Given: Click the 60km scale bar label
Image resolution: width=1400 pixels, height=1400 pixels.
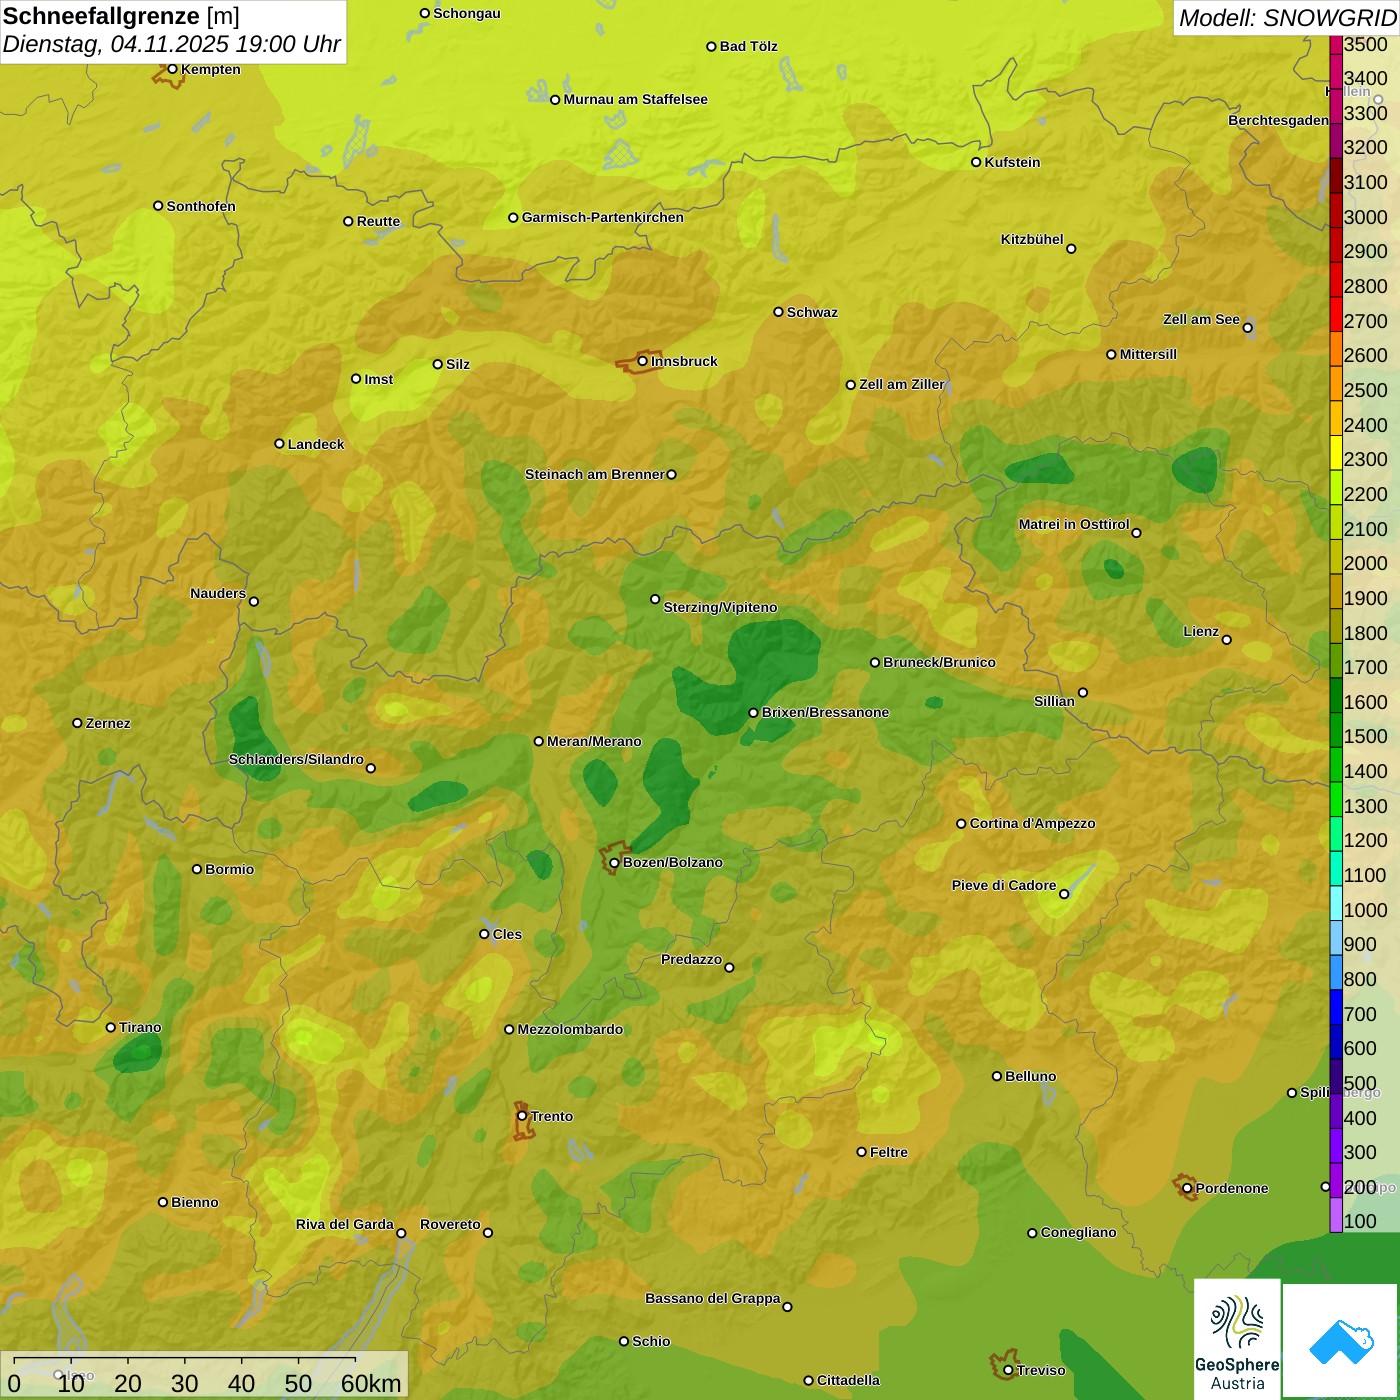Looking at the screenshot, I should [x=371, y=1383].
